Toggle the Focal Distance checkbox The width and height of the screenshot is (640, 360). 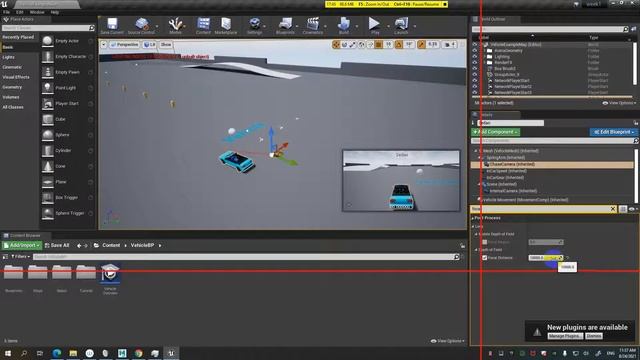pos(484,258)
